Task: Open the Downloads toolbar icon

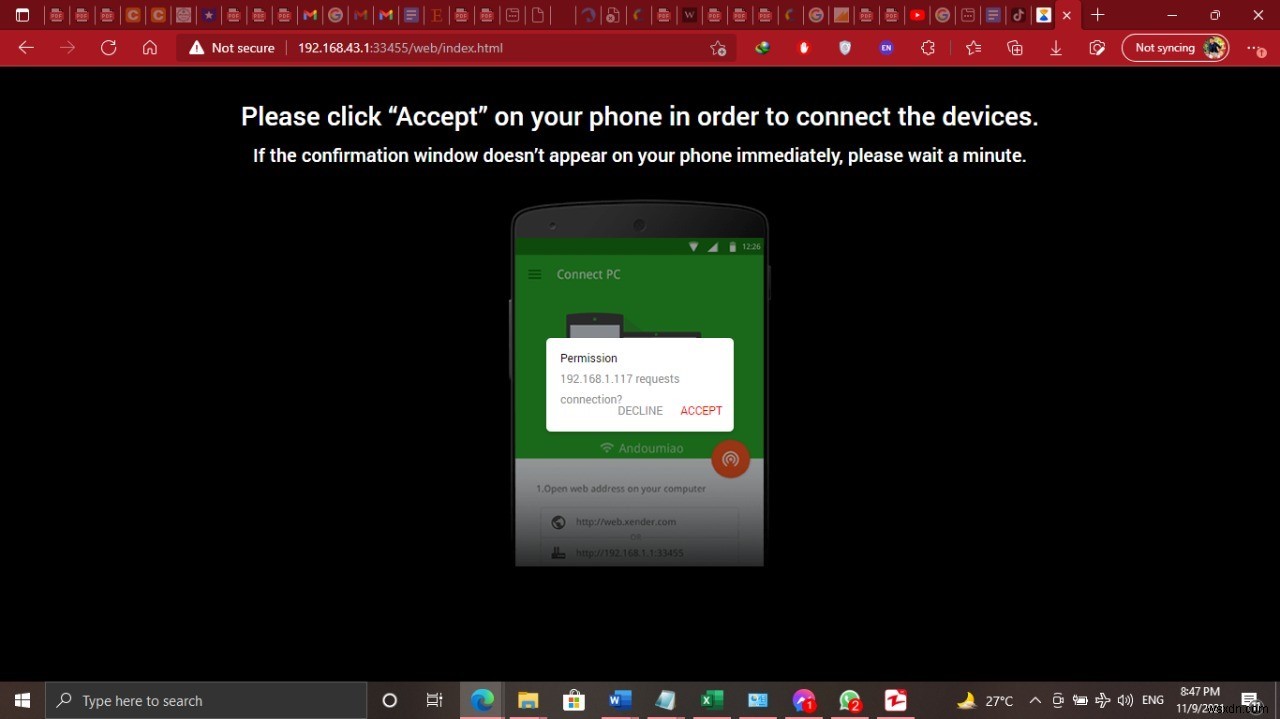Action: tap(1055, 47)
